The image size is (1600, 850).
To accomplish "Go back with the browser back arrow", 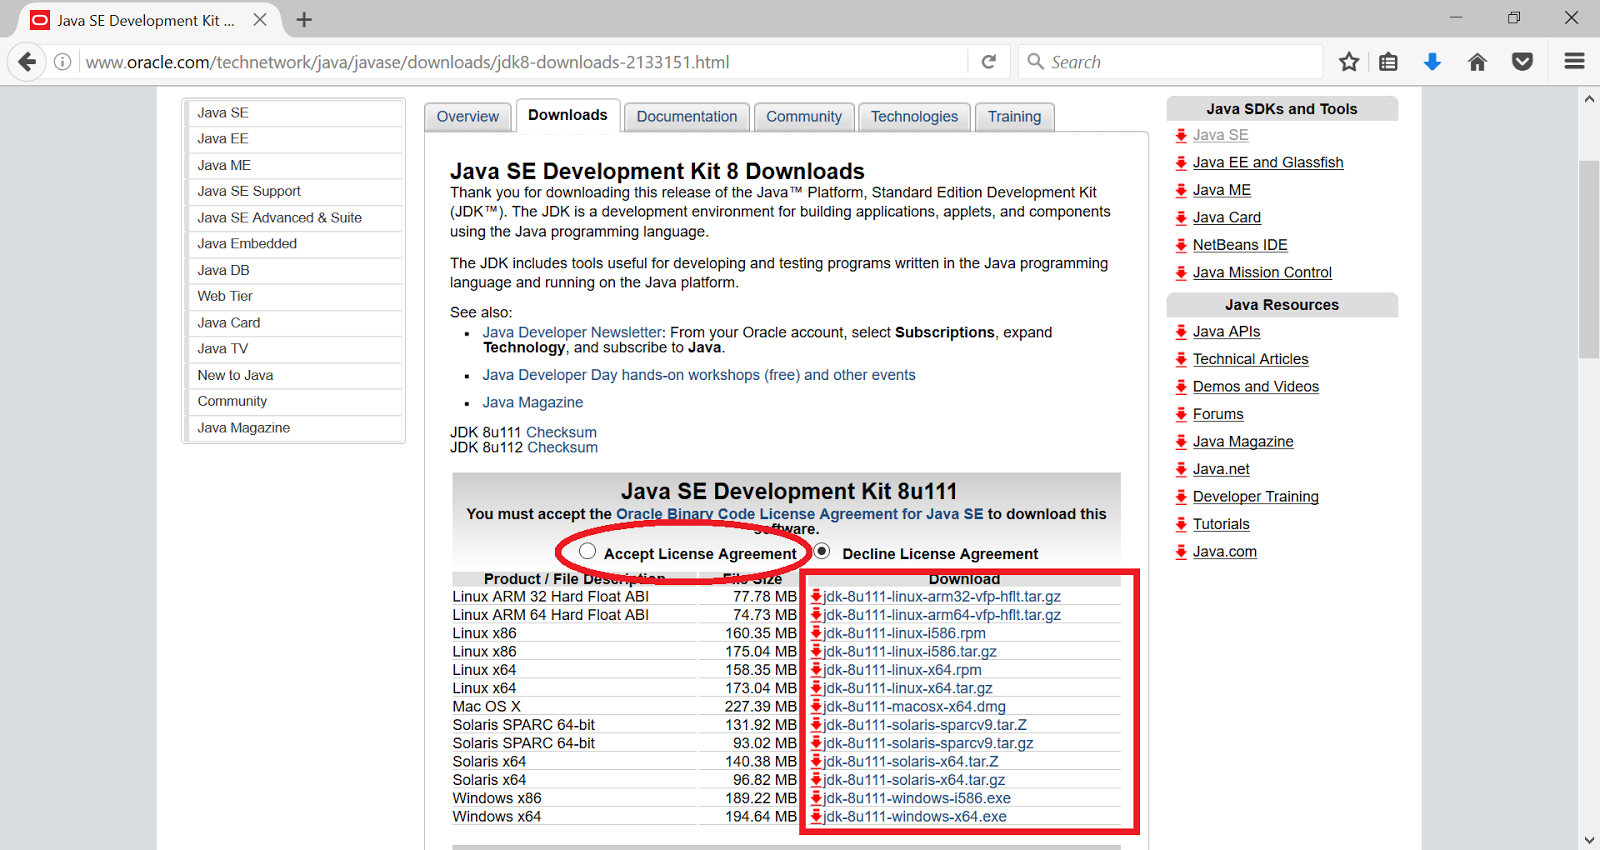I will [x=27, y=62].
